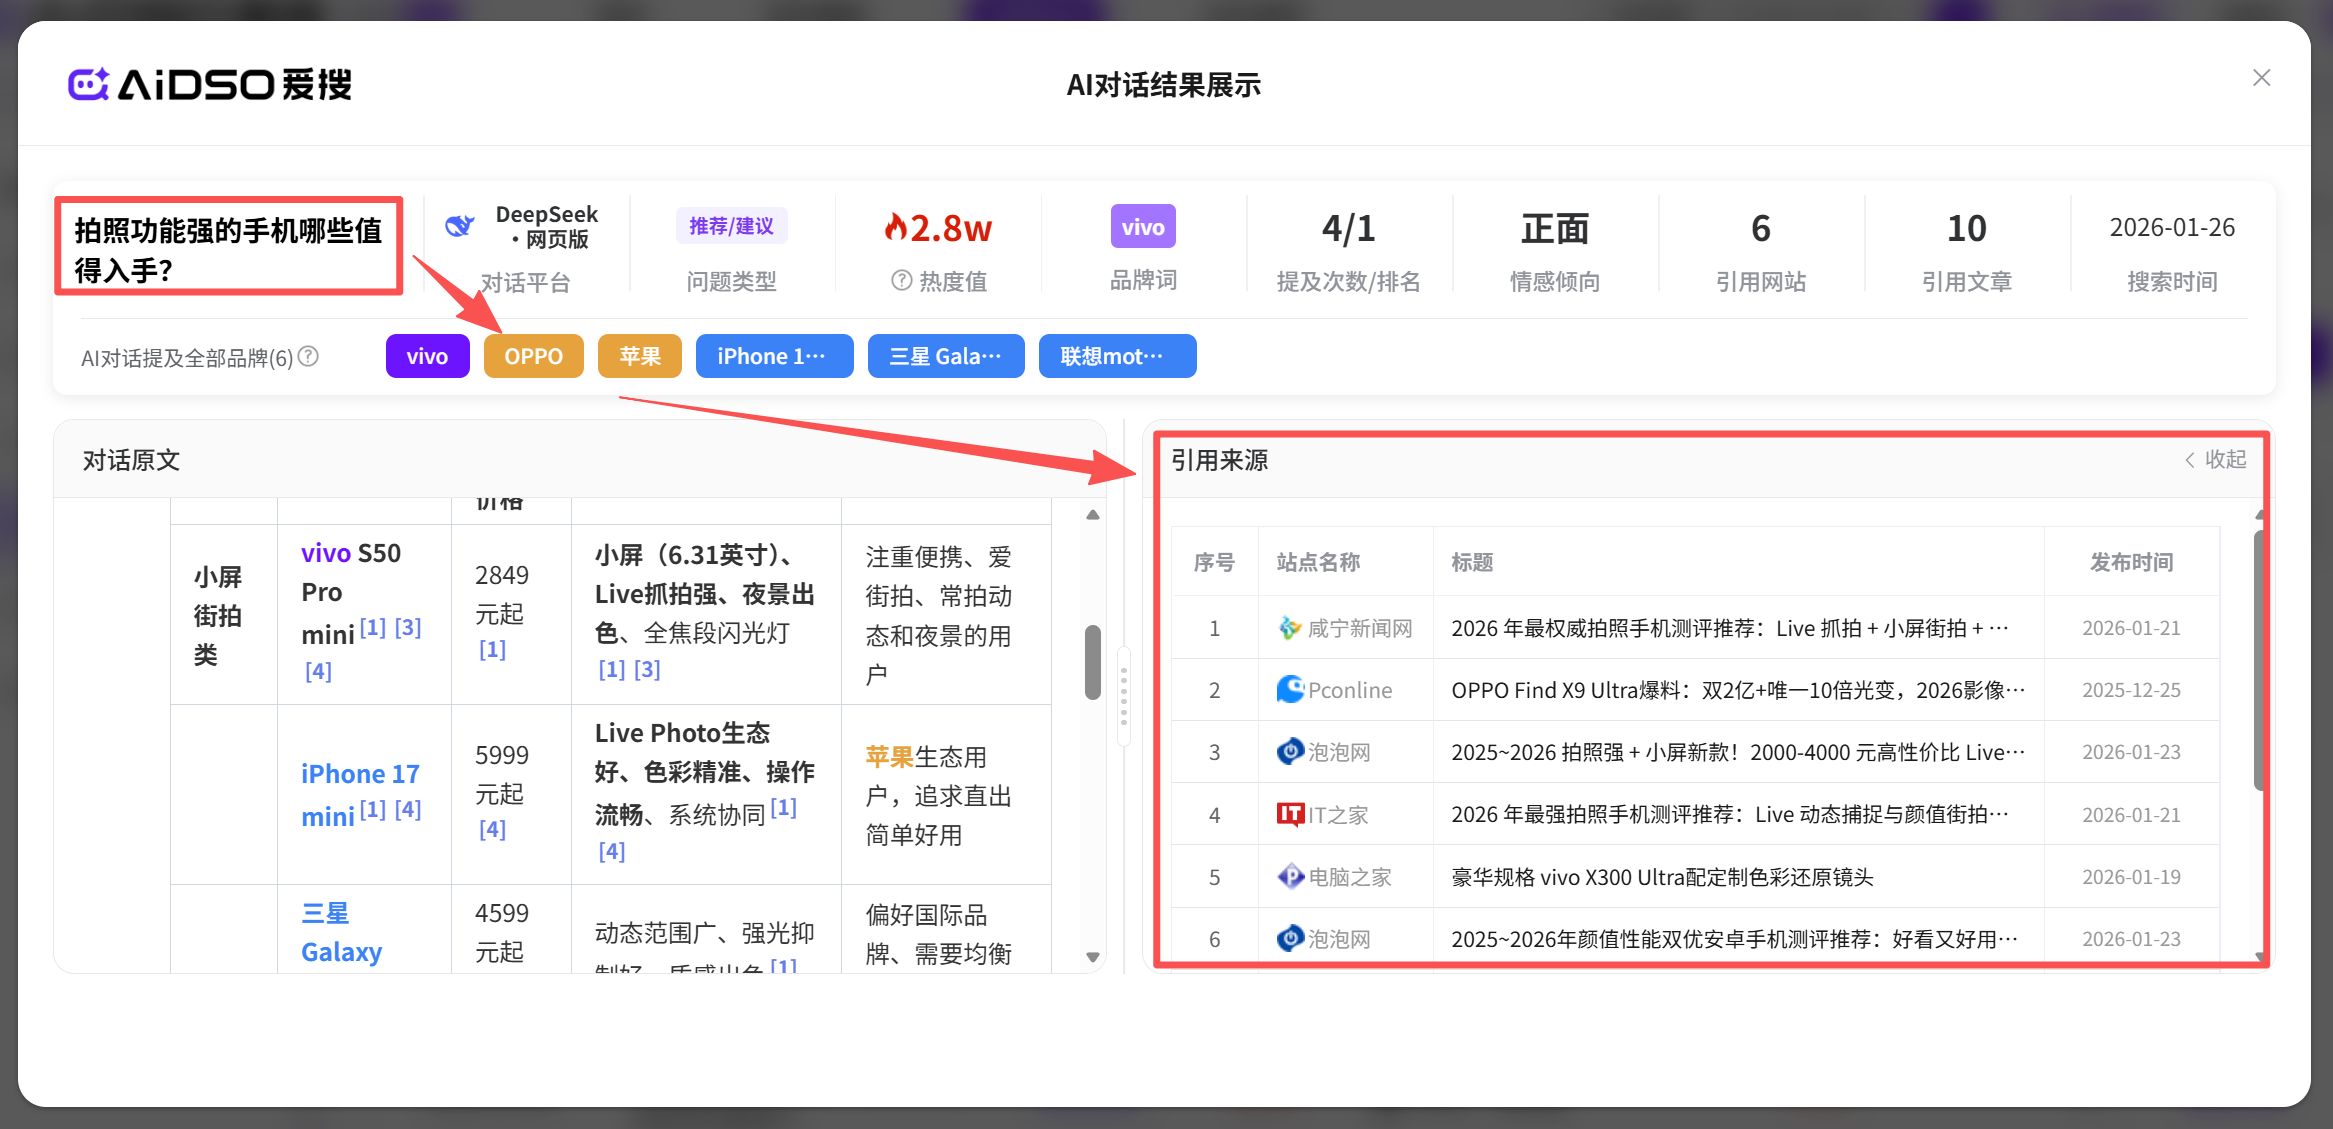
Task: Select the OPPO brand tag
Action: click(533, 356)
